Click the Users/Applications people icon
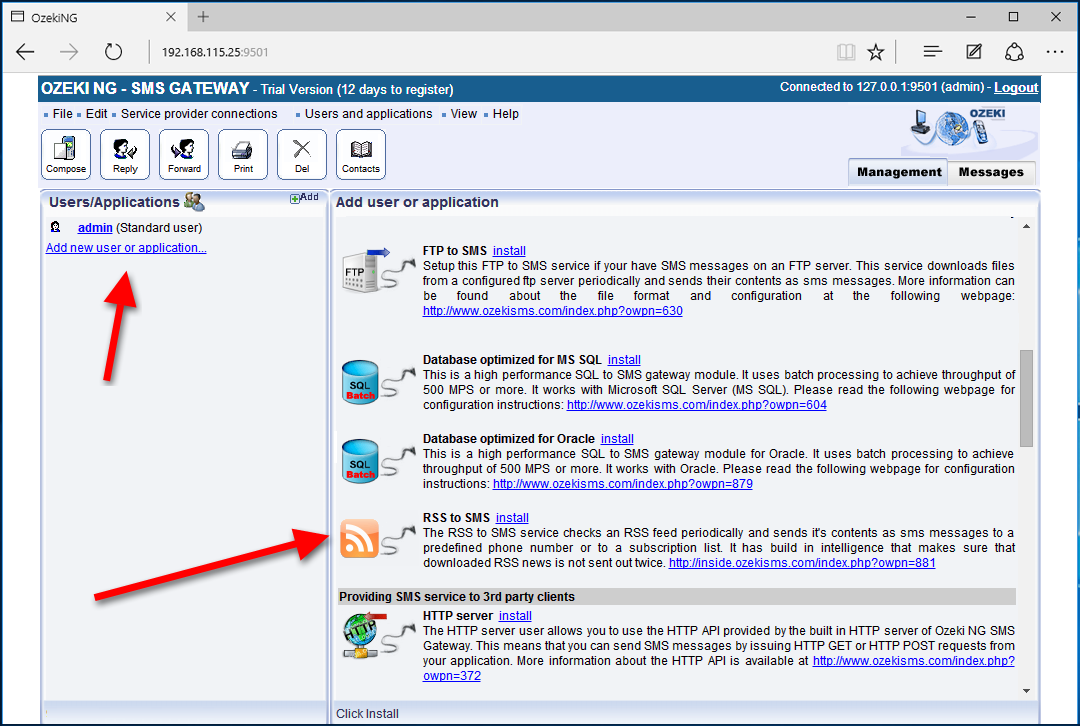Screen dimensions: 1080x726 click(194, 202)
